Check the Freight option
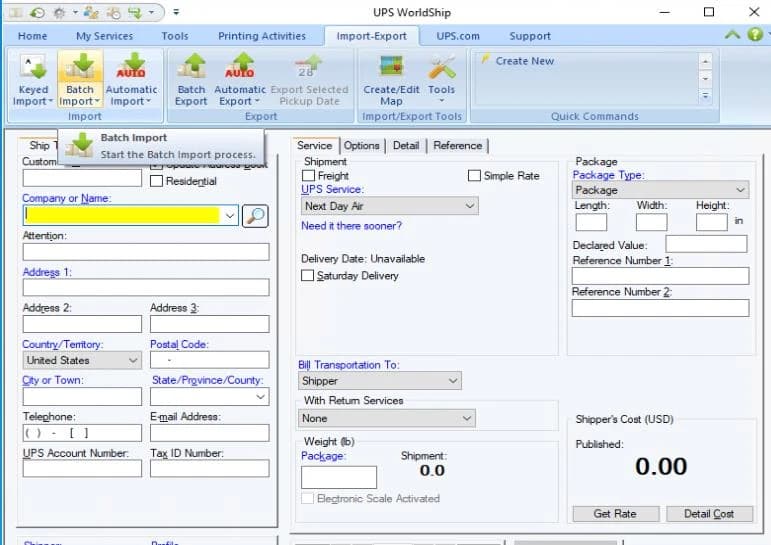 click(308, 176)
